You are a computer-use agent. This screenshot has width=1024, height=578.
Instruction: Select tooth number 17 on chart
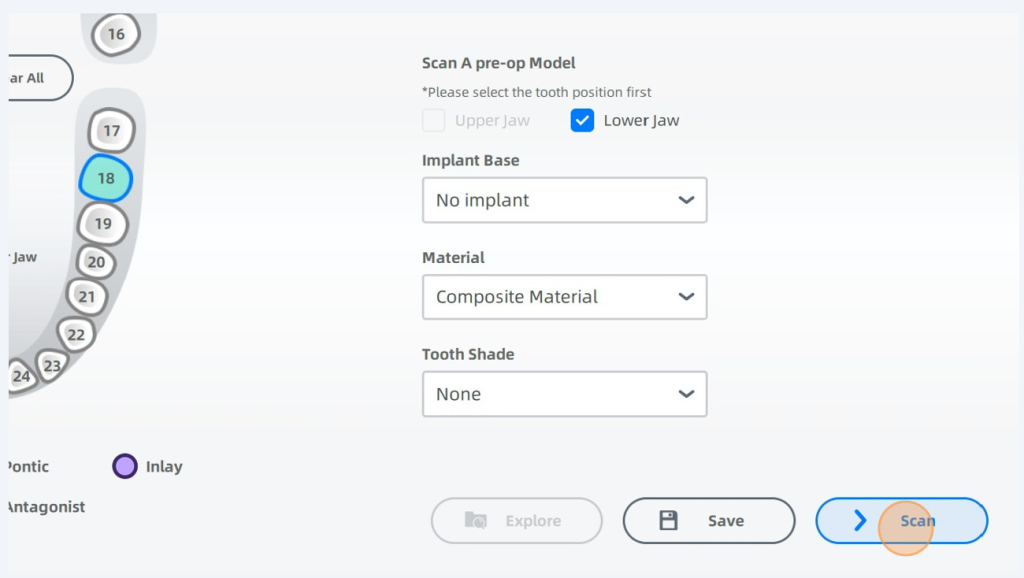tap(111, 131)
